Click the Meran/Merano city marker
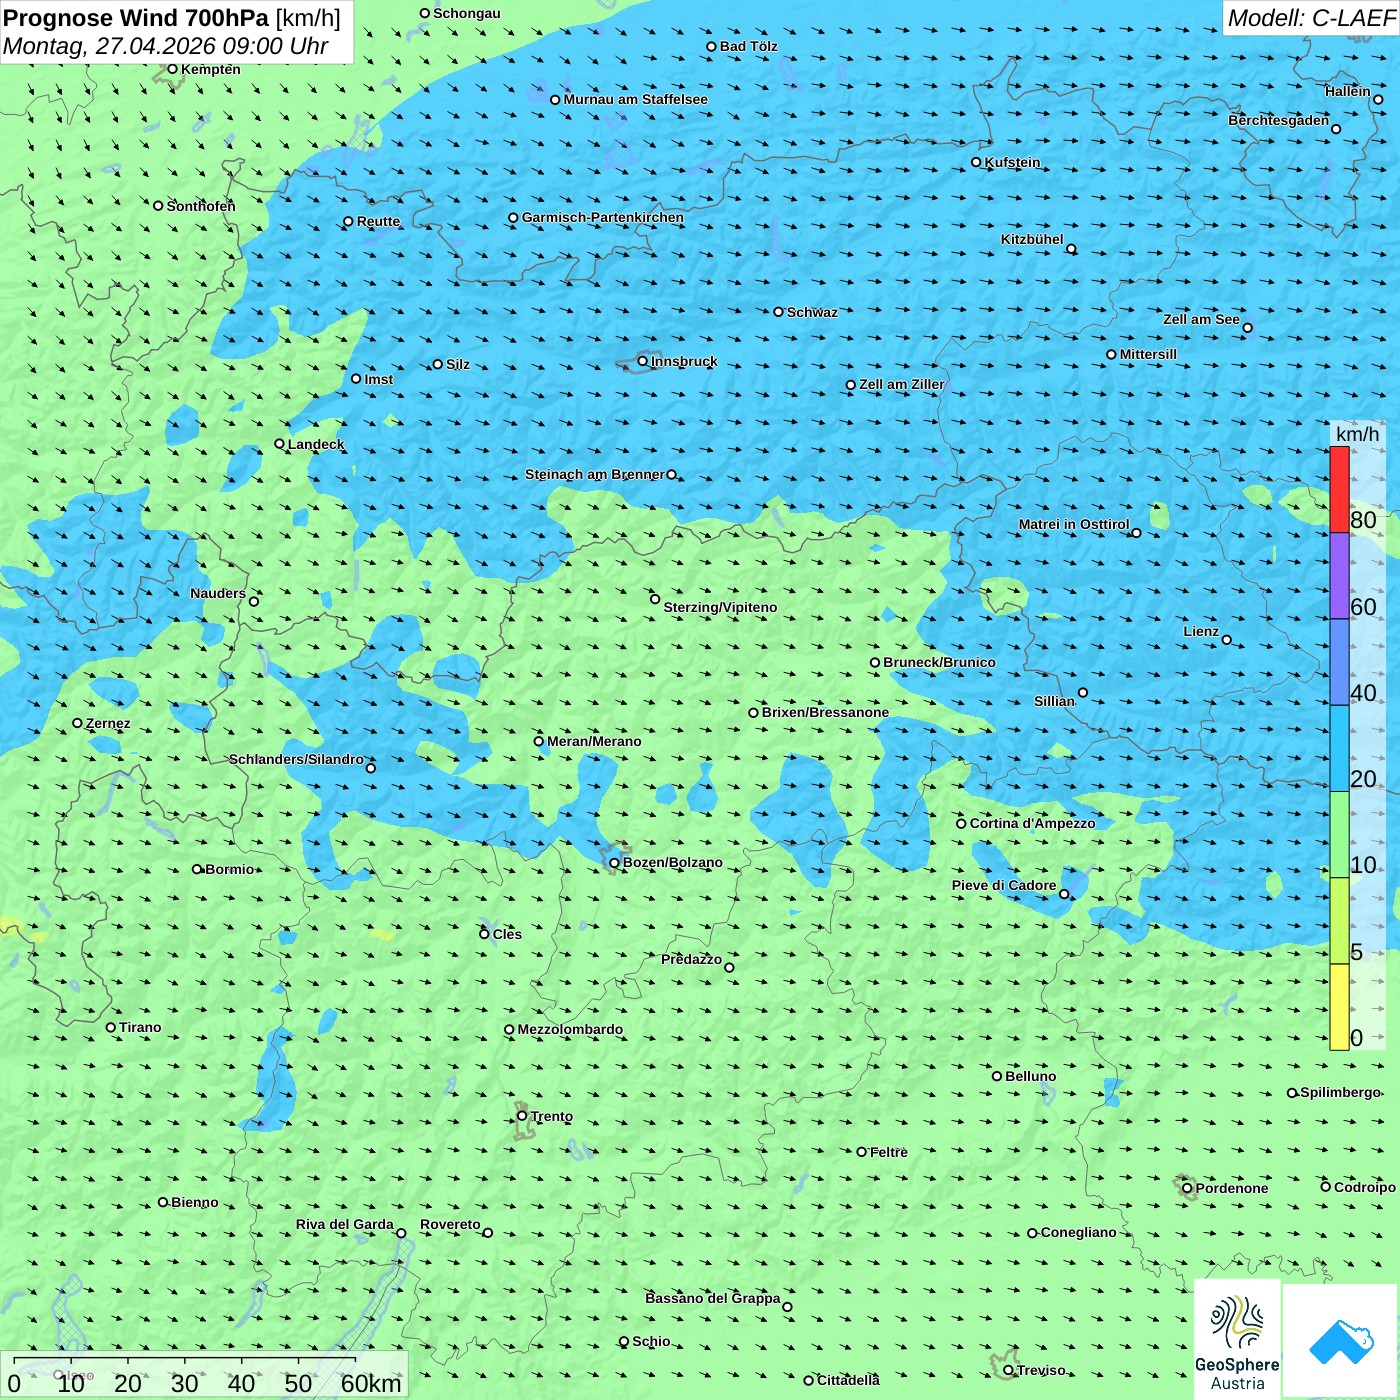Viewport: 1400px width, 1400px height. (539, 741)
